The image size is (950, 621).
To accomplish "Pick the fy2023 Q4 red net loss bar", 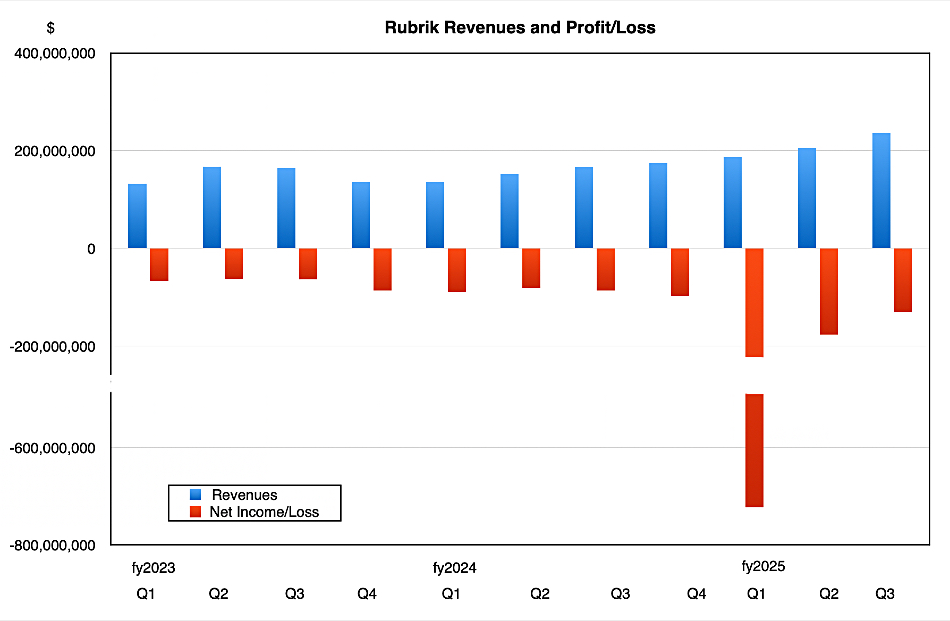I will point(382,270).
